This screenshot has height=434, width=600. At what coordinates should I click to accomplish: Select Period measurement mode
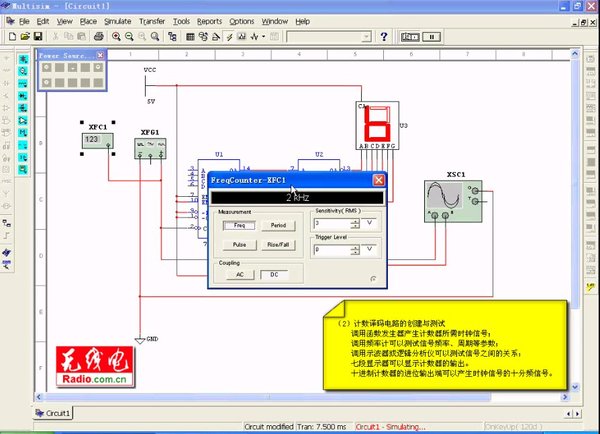pyautogui.click(x=278, y=225)
